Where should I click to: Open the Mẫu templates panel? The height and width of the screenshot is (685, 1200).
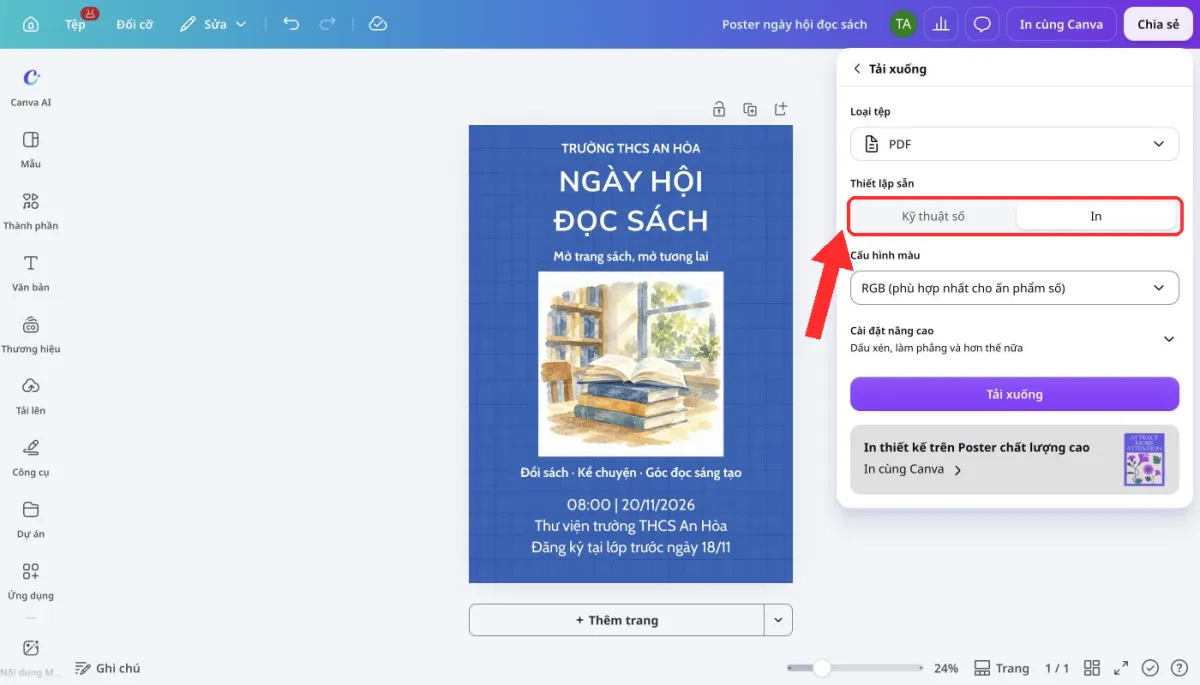[31, 148]
